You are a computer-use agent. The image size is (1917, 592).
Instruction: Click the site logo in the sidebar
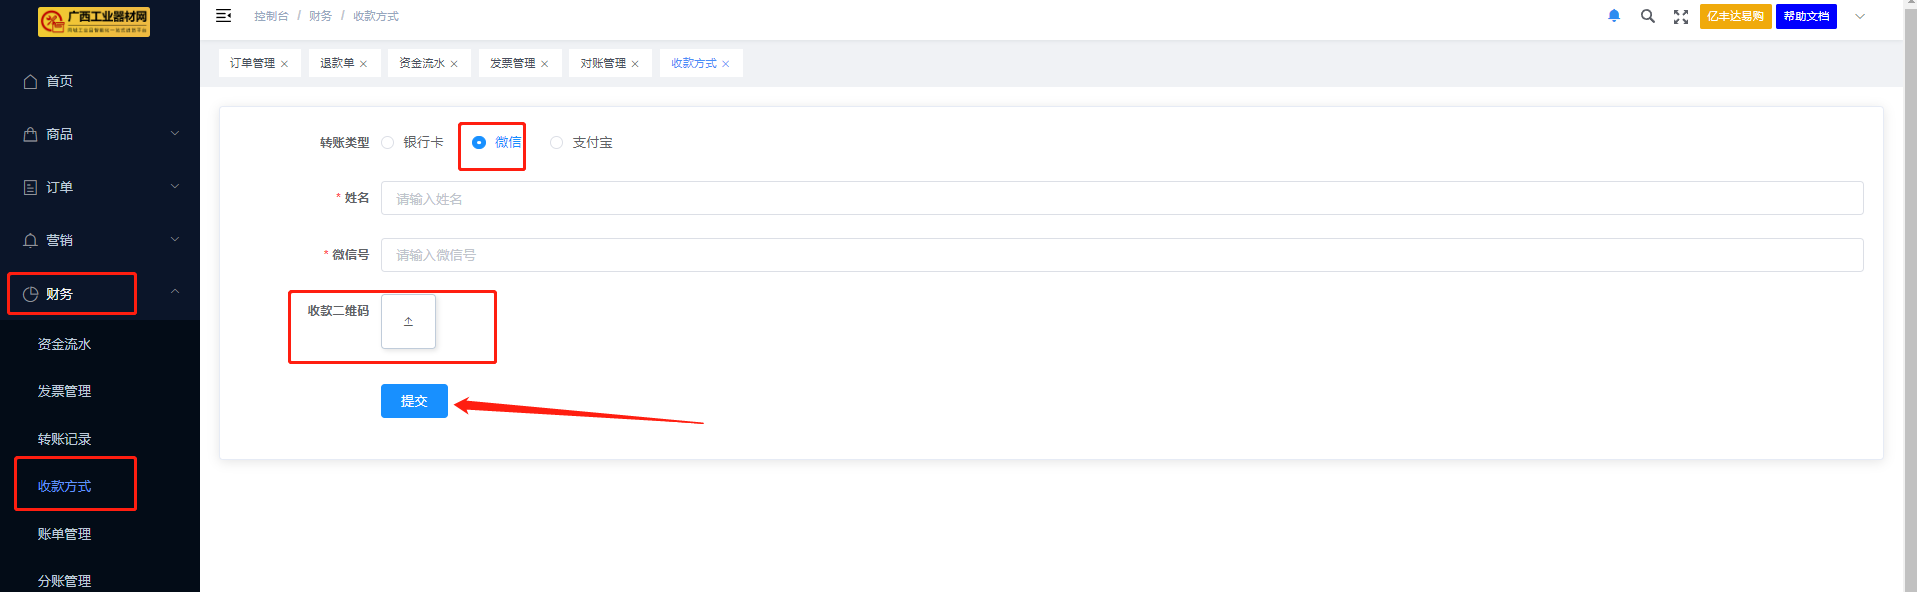(93, 21)
